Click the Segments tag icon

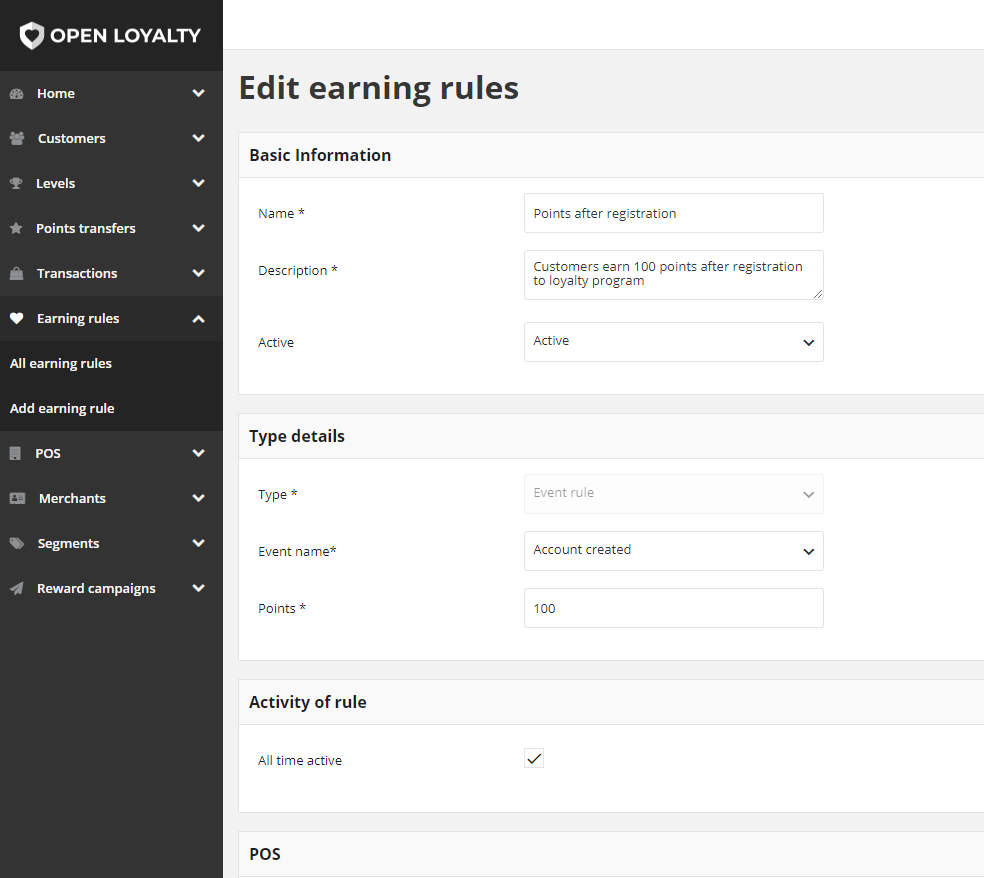click(x=17, y=543)
